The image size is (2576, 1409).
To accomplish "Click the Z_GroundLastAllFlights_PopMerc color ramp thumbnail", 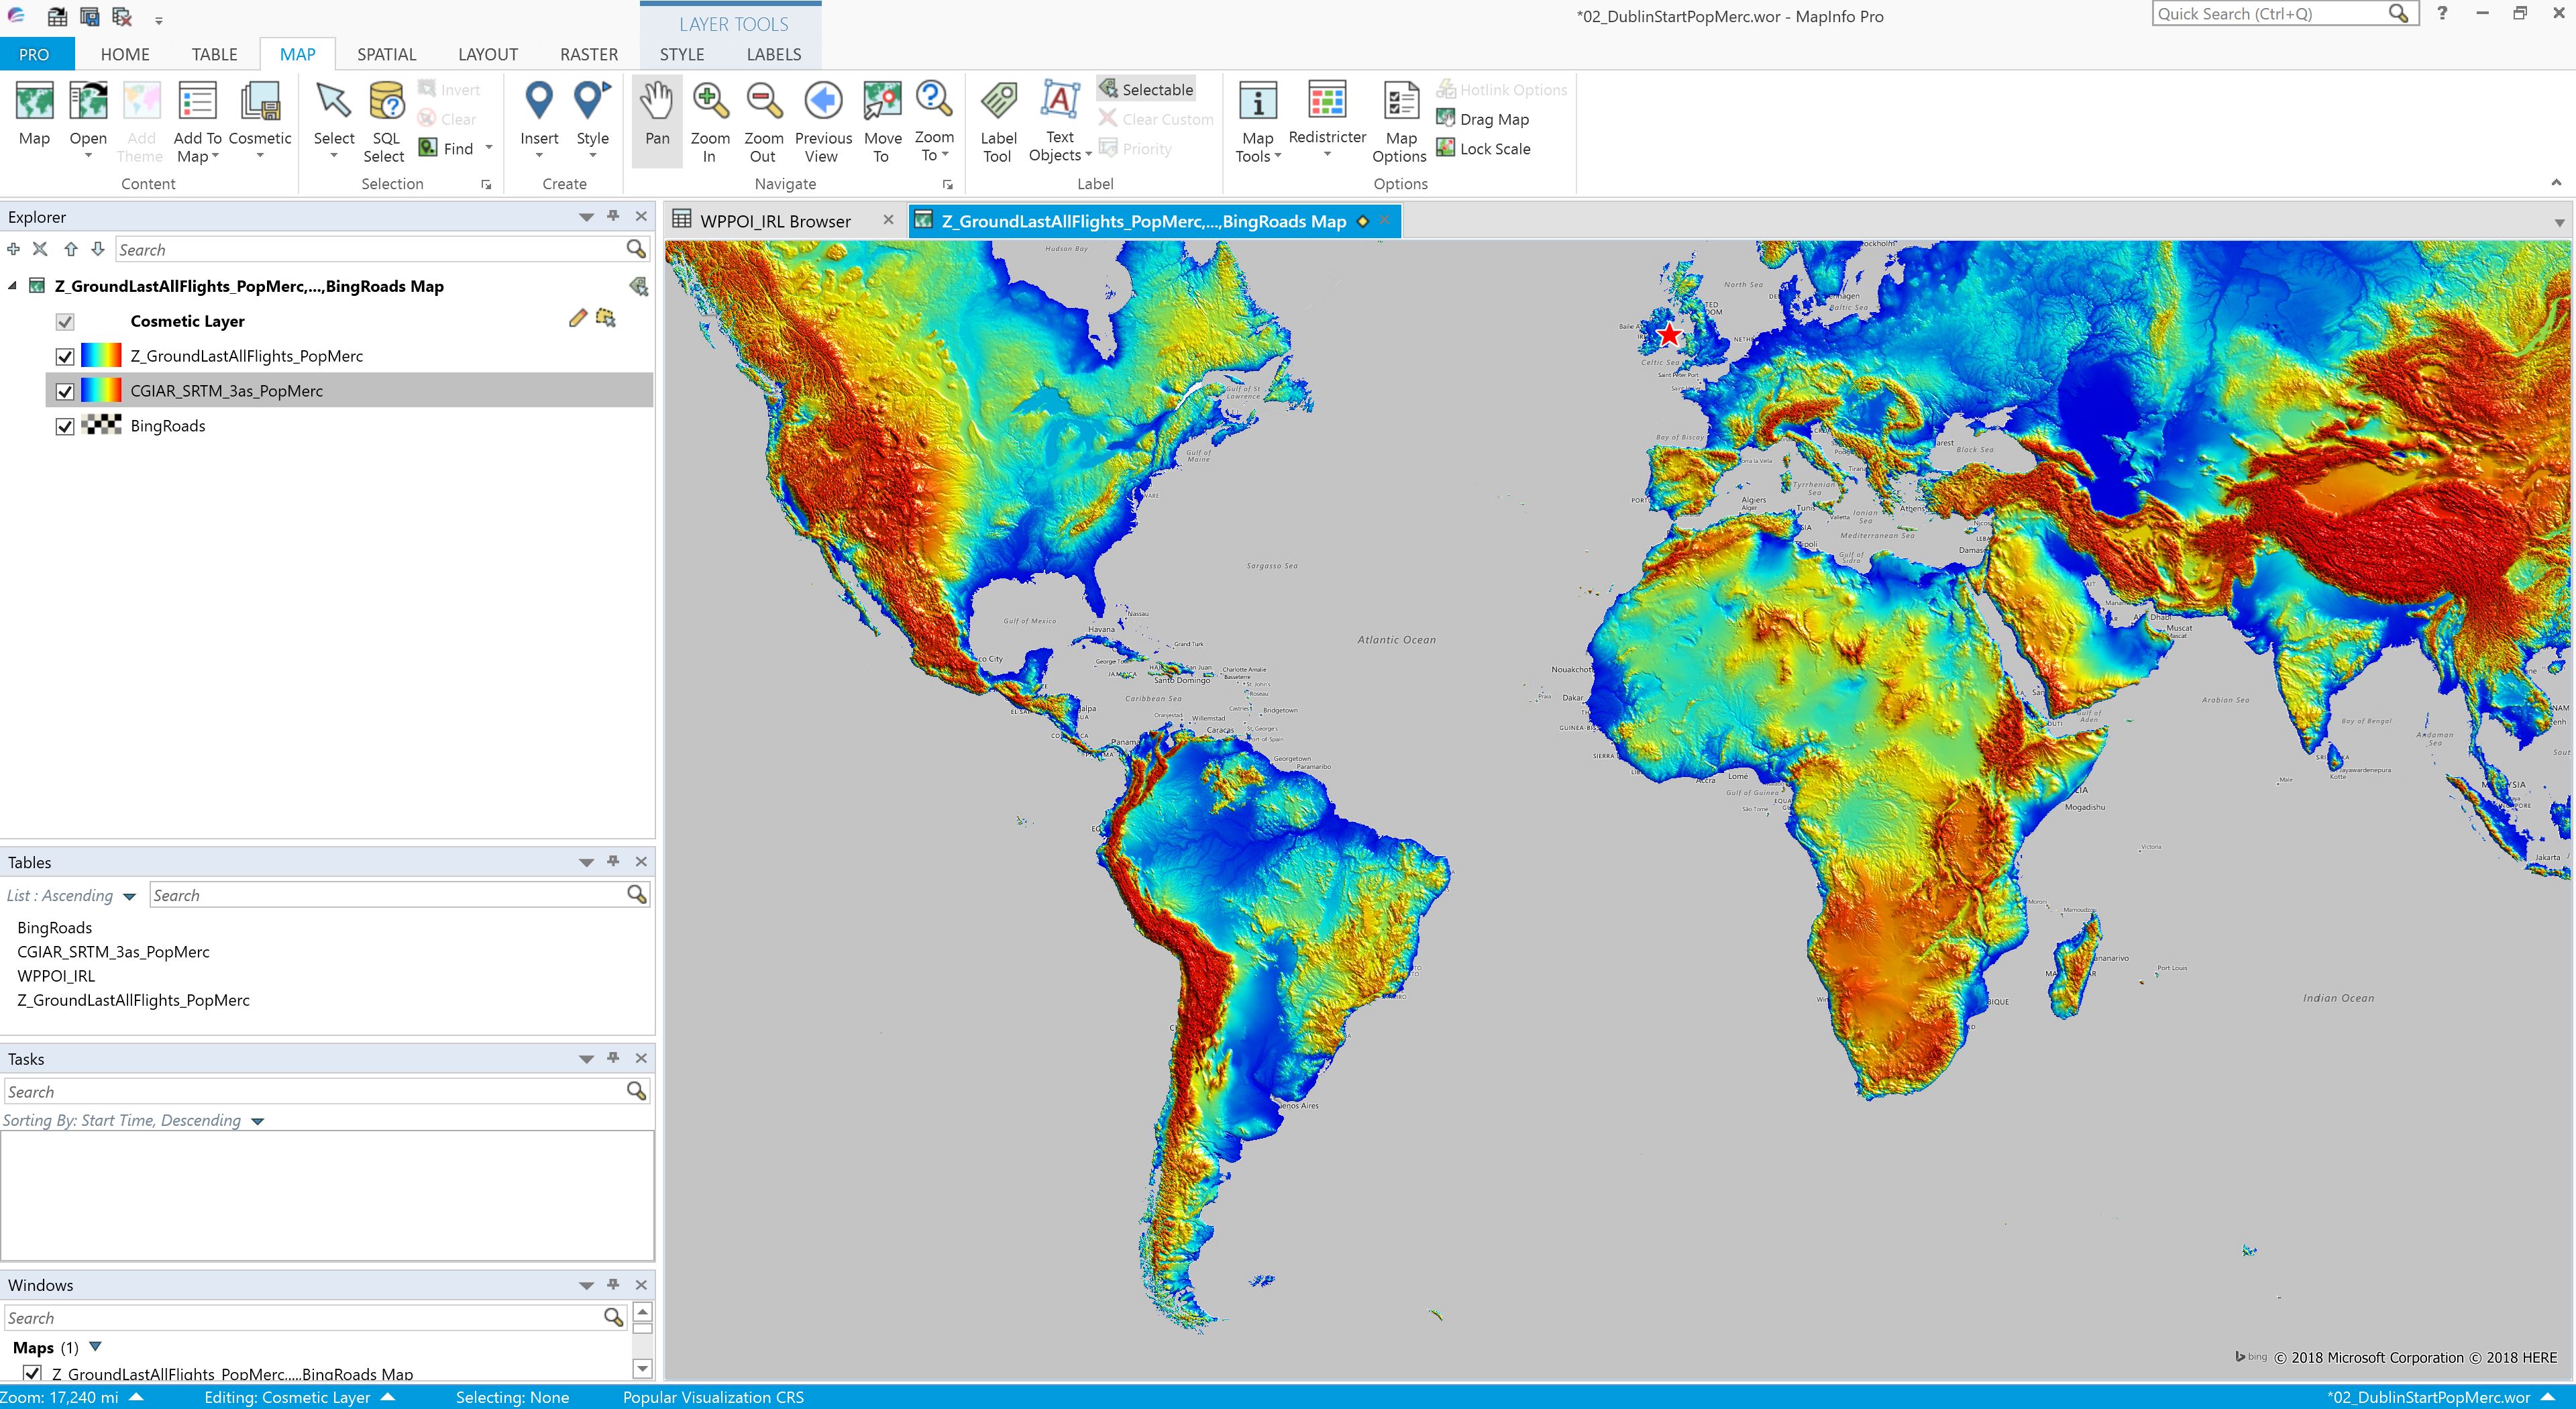I will point(100,356).
